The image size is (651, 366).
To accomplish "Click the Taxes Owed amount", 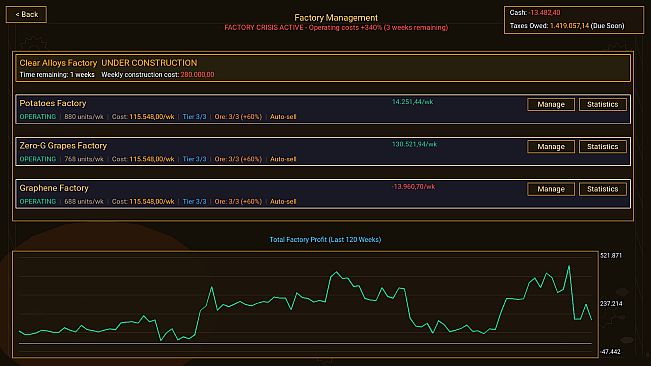I will (569, 26).
